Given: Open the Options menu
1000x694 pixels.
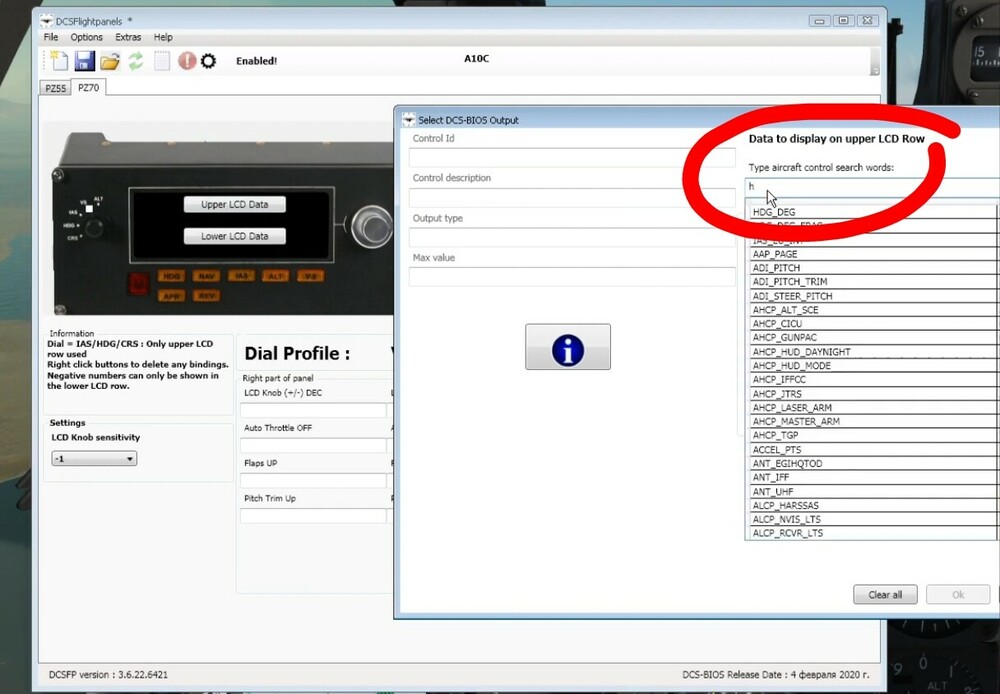Looking at the screenshot, I should [86, 37].
